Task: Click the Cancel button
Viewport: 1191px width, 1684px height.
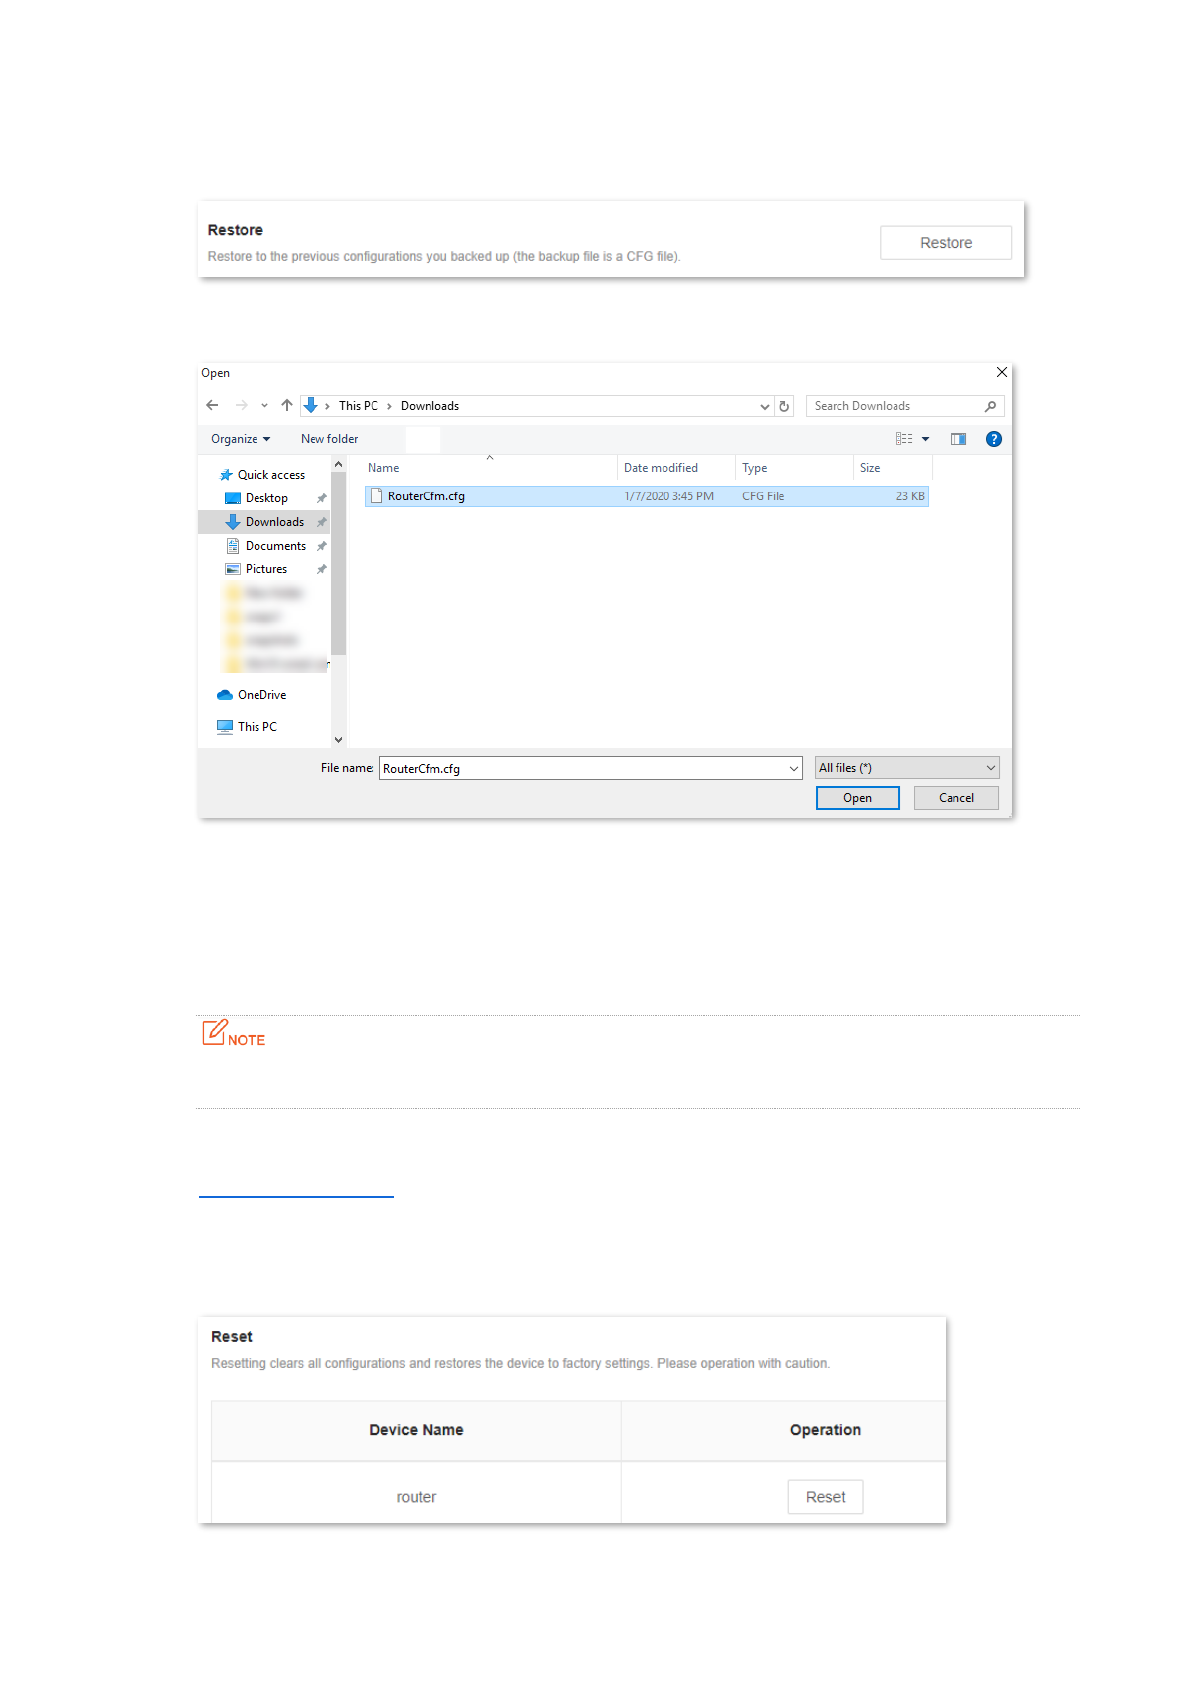Action: coord(956,798)
